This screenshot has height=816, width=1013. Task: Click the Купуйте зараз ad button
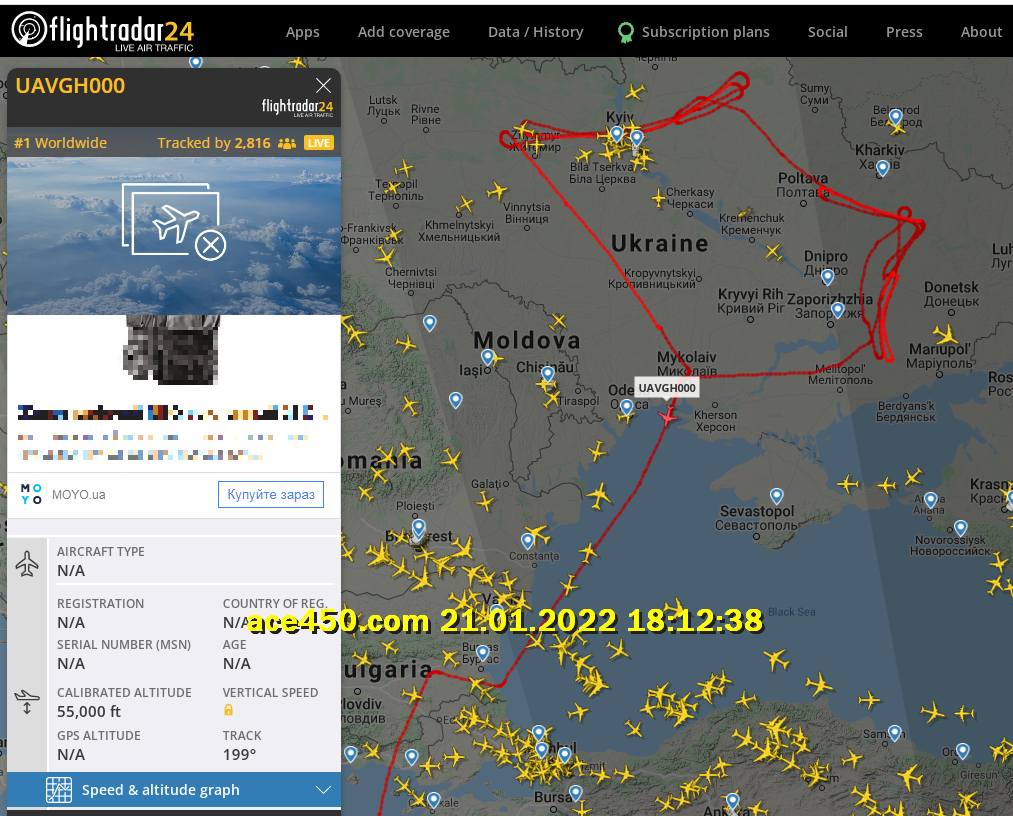click(x=271, y=494)
